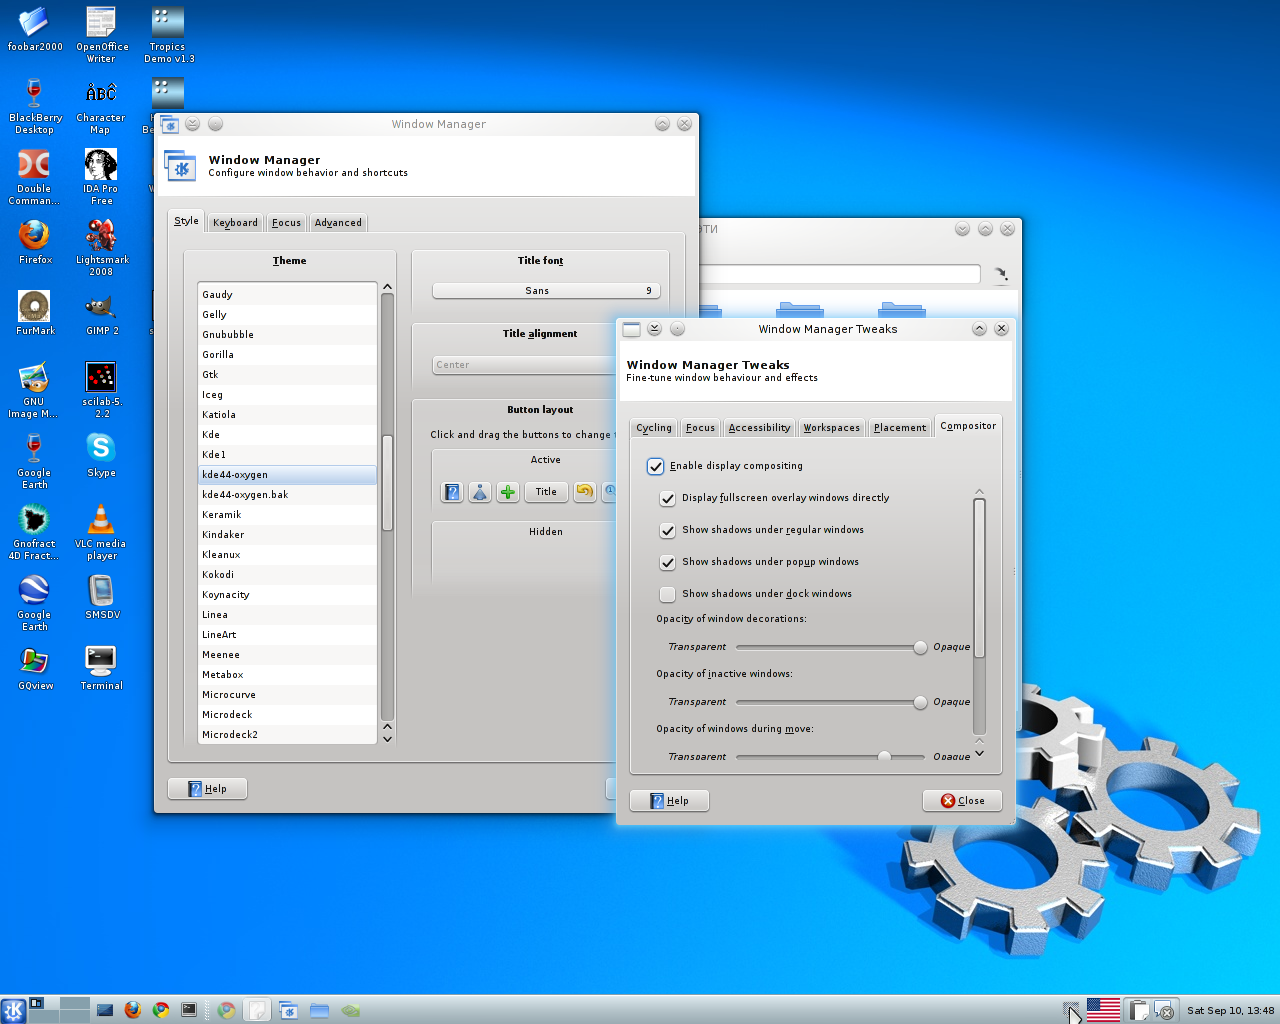Select the kde44-oxygen.bak theme
This screenshot has height=1024, width=1280.
245,494
